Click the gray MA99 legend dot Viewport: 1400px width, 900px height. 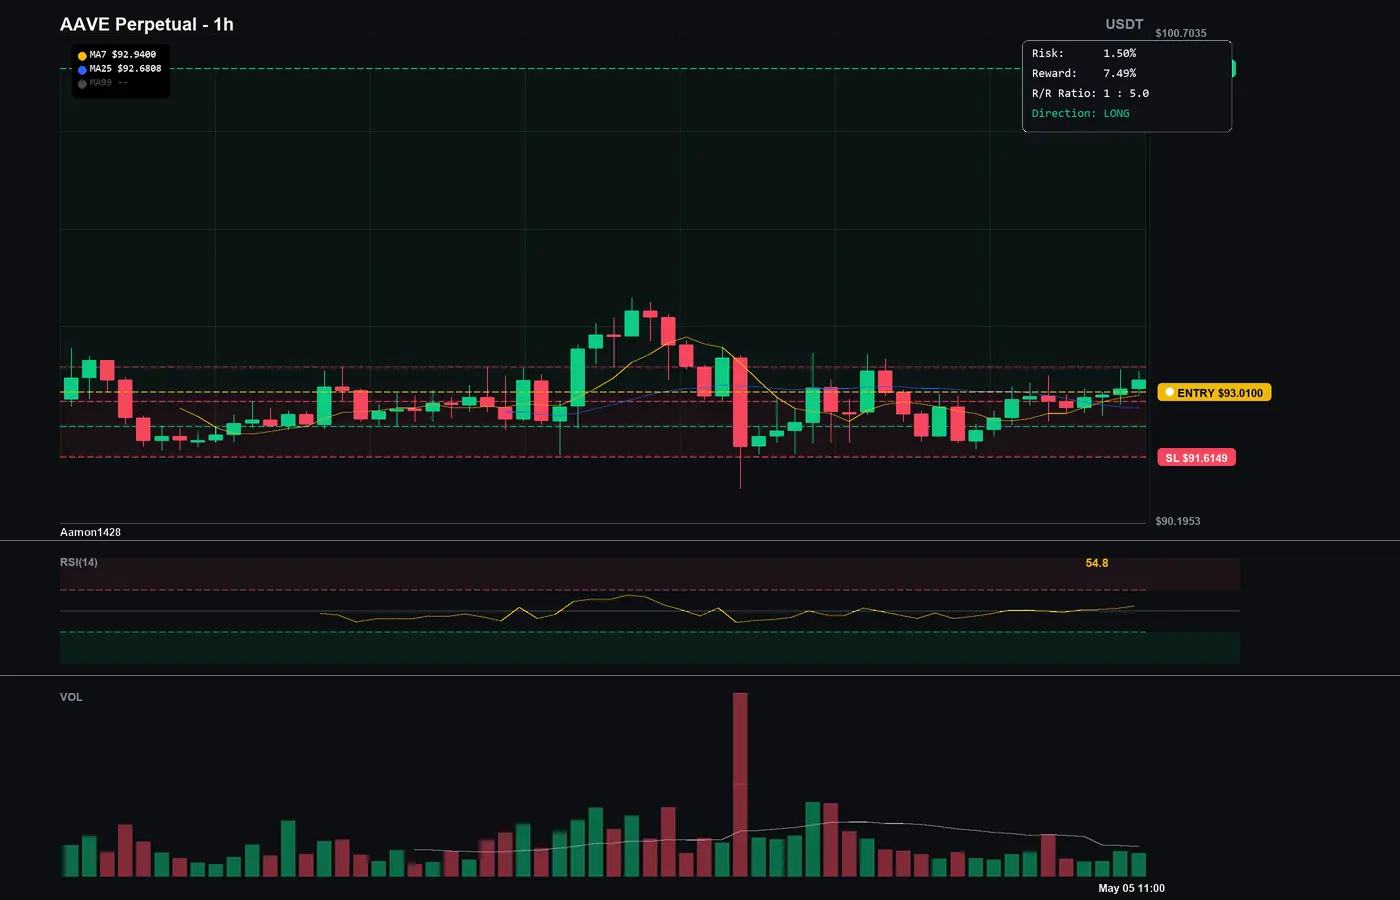[x=82, y=84]
